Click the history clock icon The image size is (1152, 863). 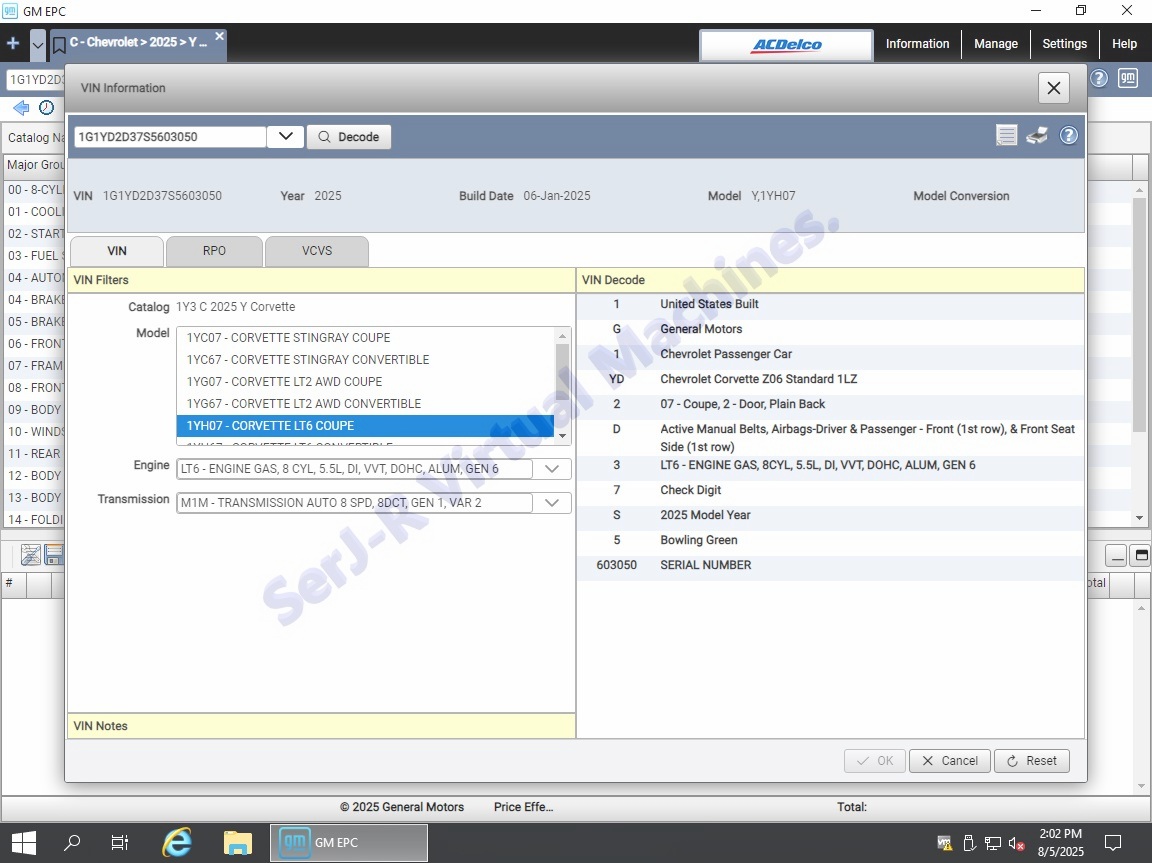[x=46, y=108]
